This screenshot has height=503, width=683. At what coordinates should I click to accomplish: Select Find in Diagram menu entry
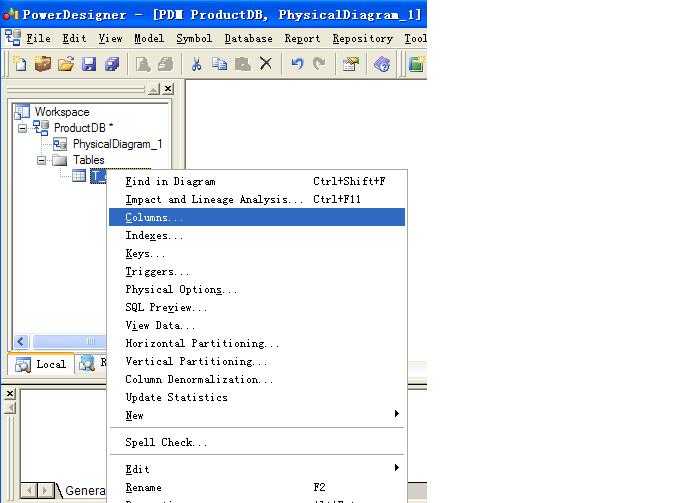click(x=257, y=181)
